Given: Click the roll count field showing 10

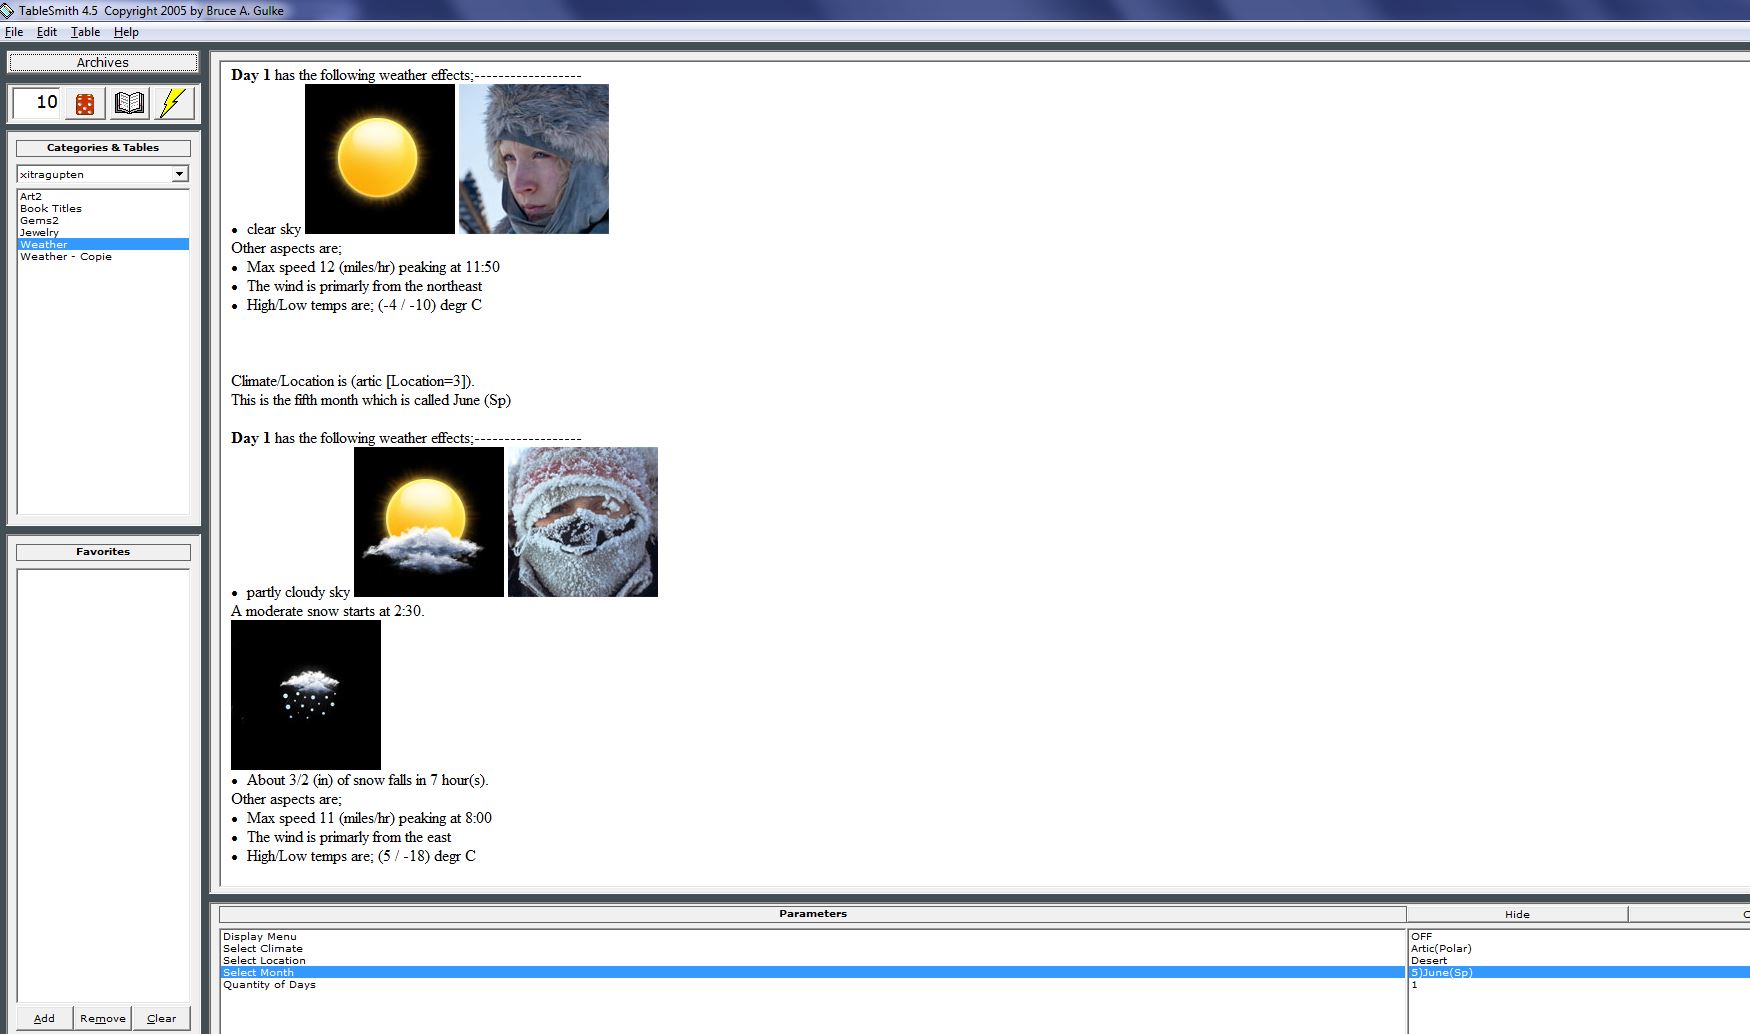Looking at the screenshot, I should [x=37, y=102].
